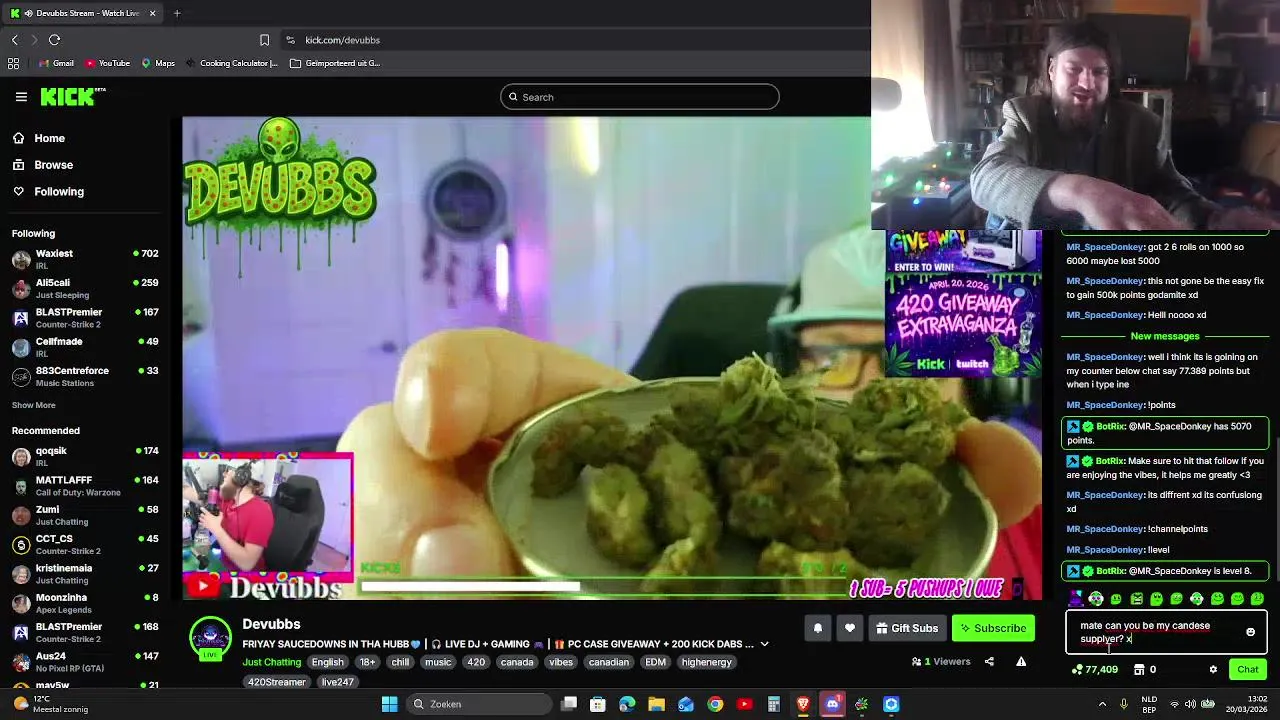This screenshot has height=720, width=1280.
Task: Open the Geïmporteerd bookmarks folder
Action: click(x=335, y=63)
